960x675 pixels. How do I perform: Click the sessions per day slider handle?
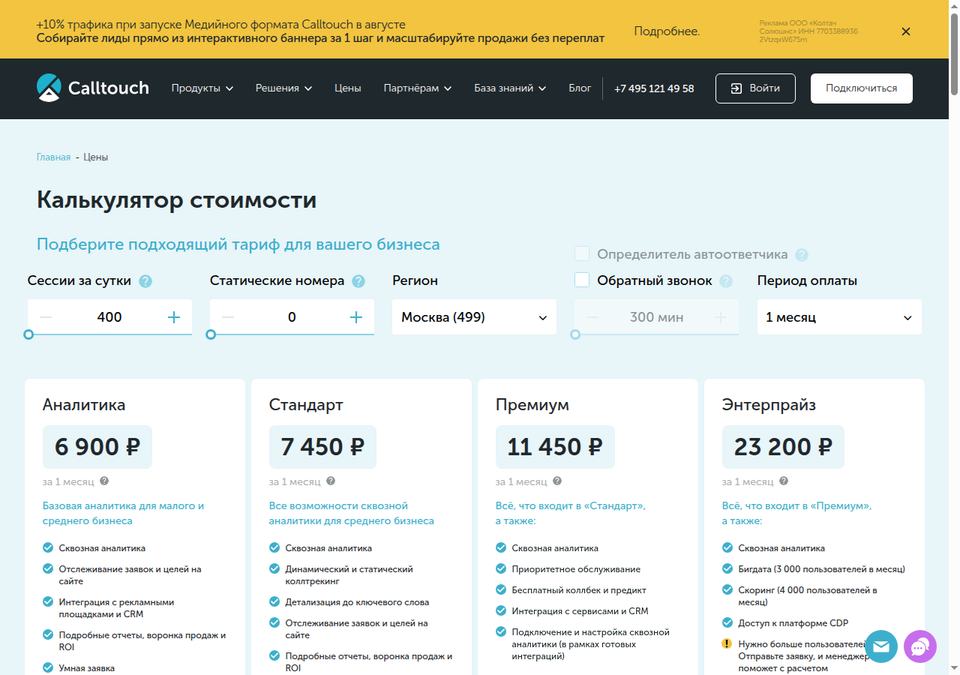pos(28,334)
